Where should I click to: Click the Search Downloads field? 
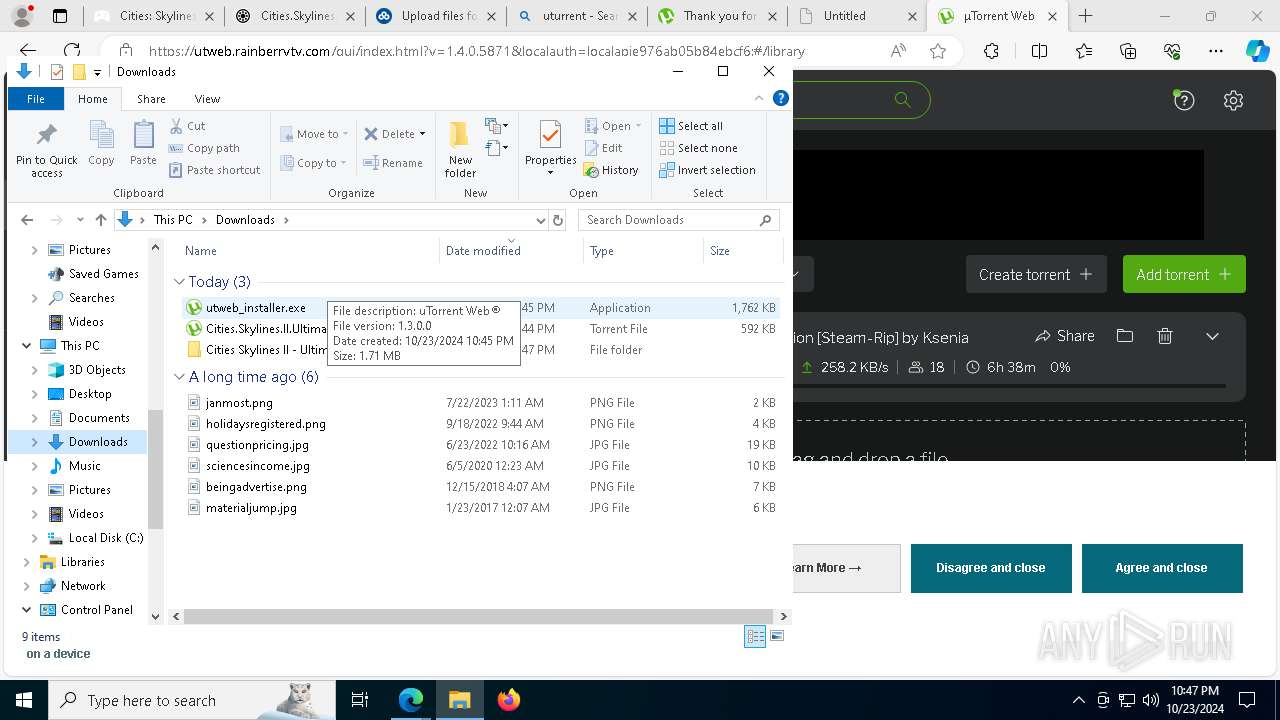(678, 220)
